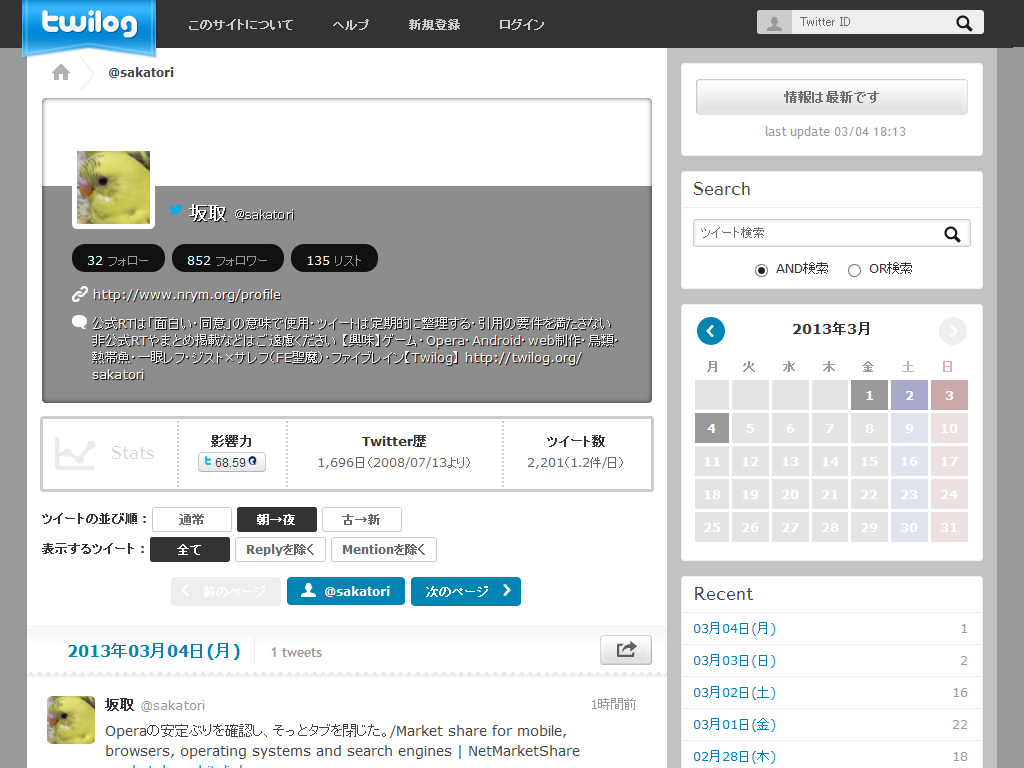Screen dimensions: 1024x768
Task: Open the 新規登録 menu item
Action: 434,25
